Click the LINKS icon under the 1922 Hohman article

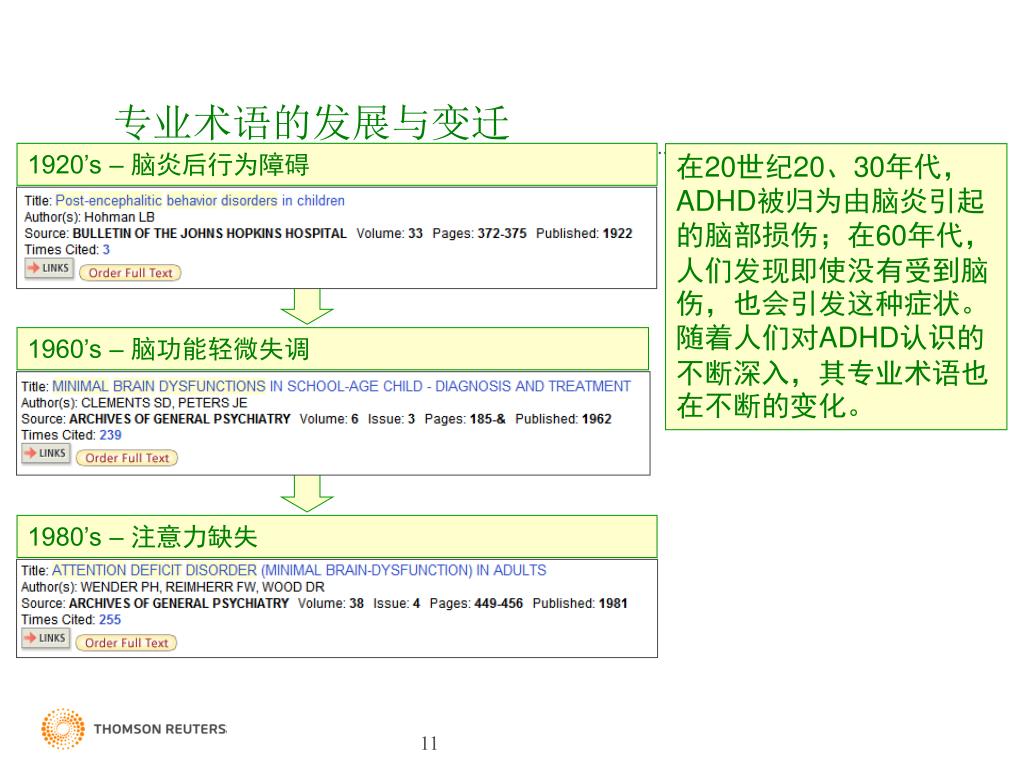(49, 268)
